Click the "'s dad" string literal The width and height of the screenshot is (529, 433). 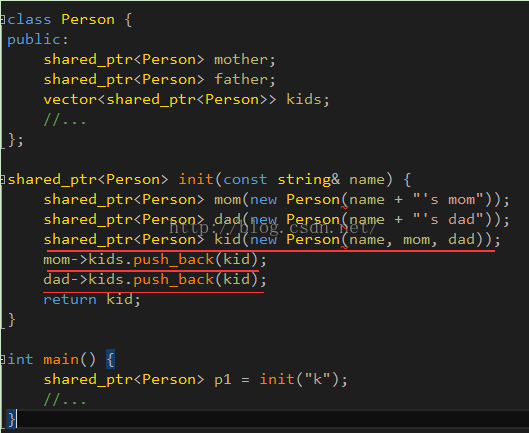(x=448, y=219)
